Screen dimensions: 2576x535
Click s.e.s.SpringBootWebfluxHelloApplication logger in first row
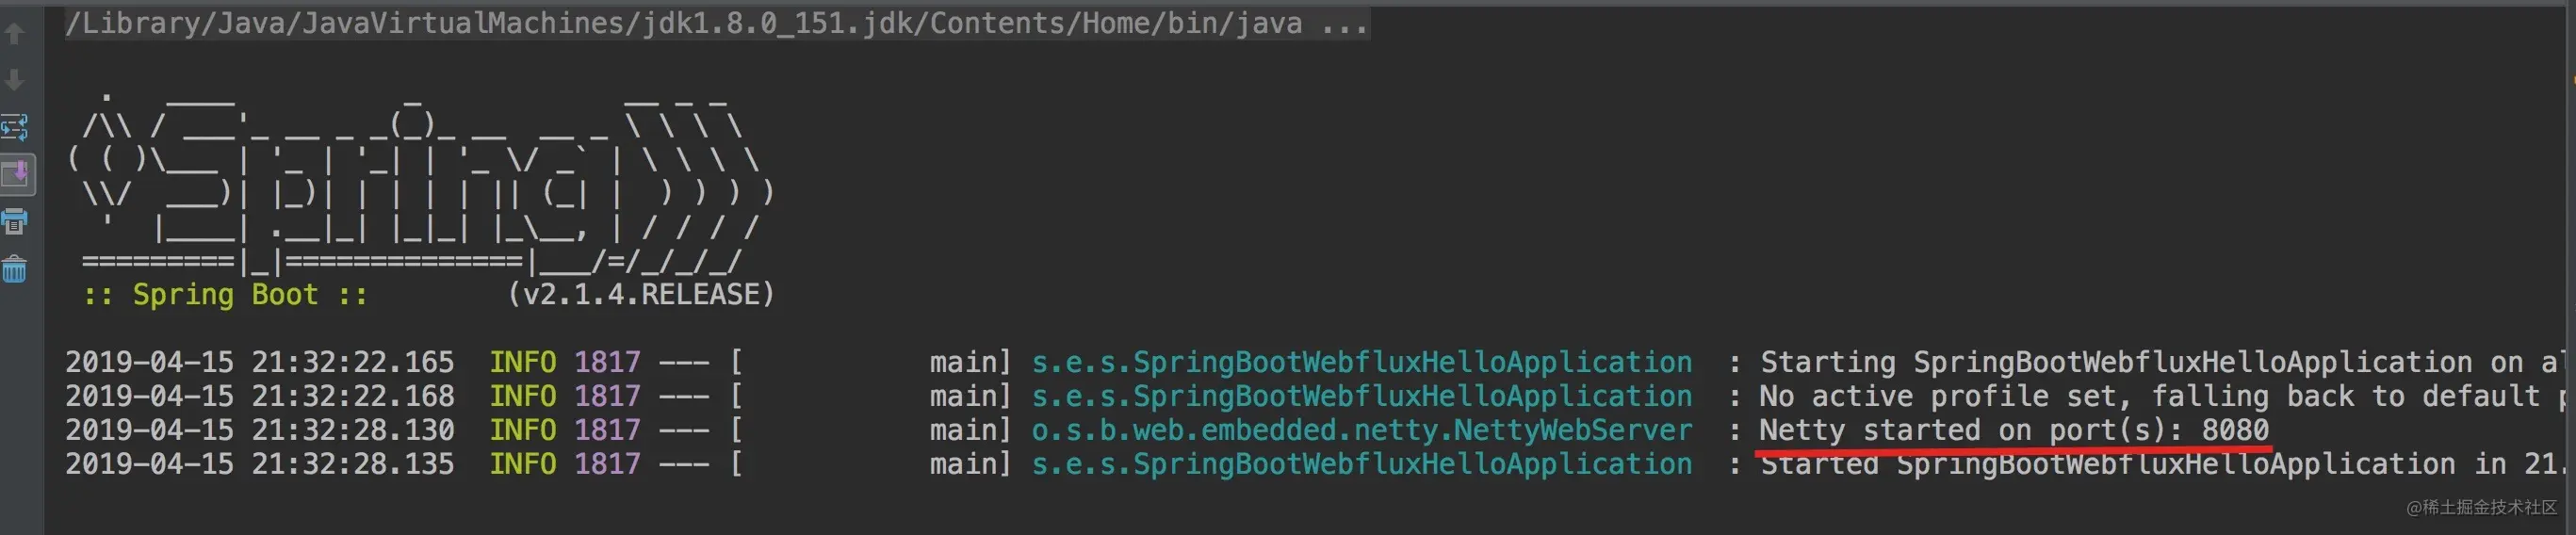[x=1361, y=362]
